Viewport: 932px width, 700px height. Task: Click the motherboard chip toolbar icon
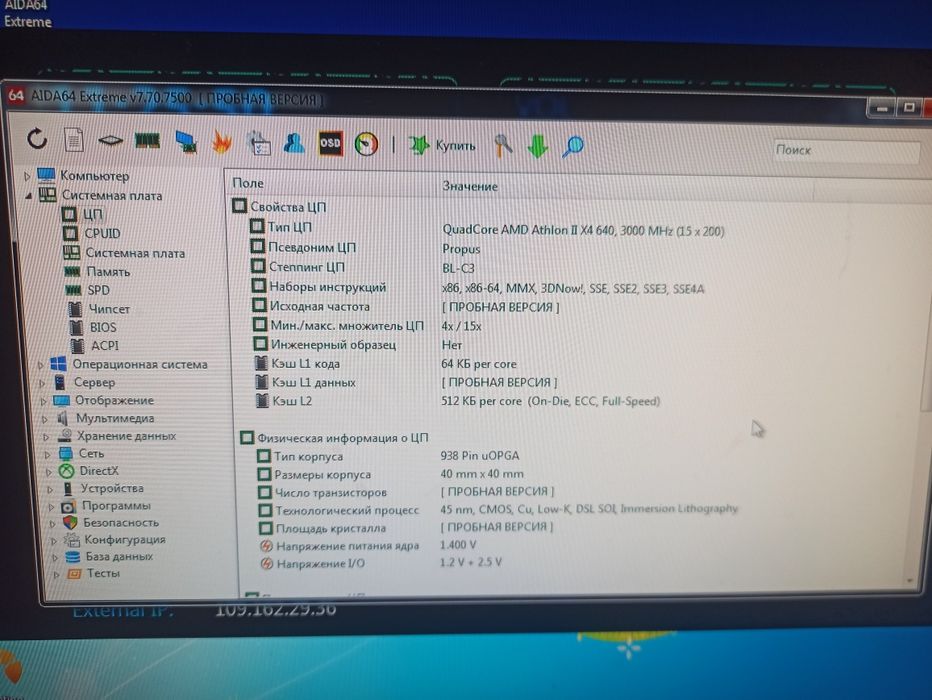coord(111,140)
